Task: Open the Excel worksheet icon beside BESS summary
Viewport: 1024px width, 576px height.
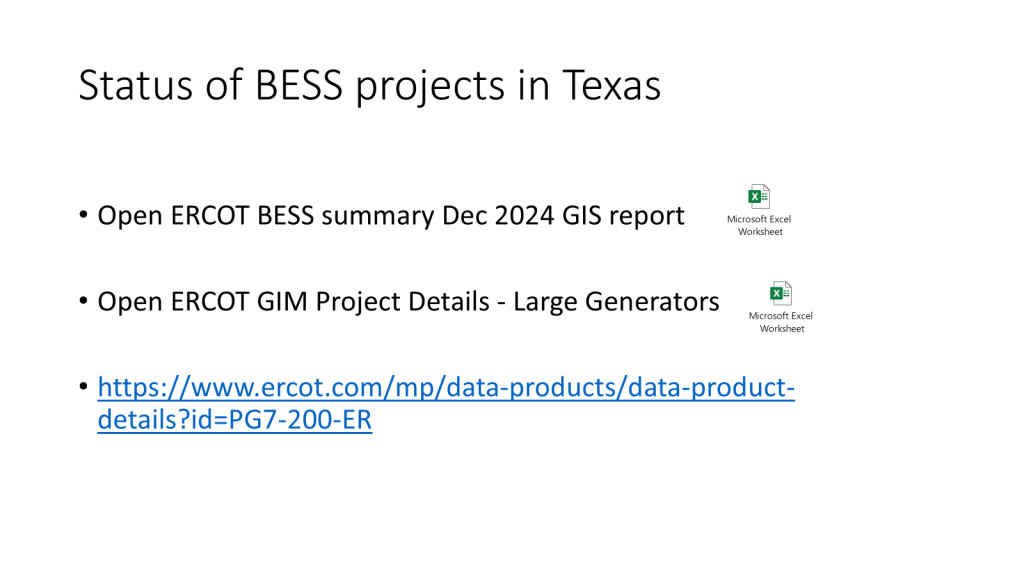Action: click(x=759, y=197)
